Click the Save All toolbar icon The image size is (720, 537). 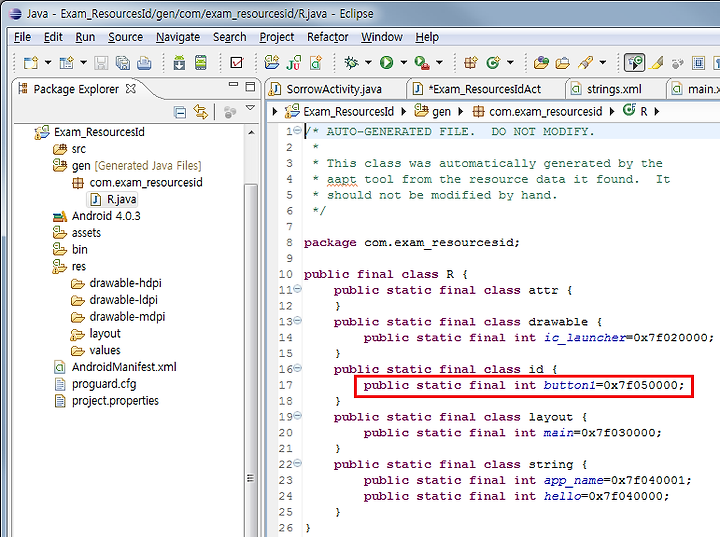point(123,62)
